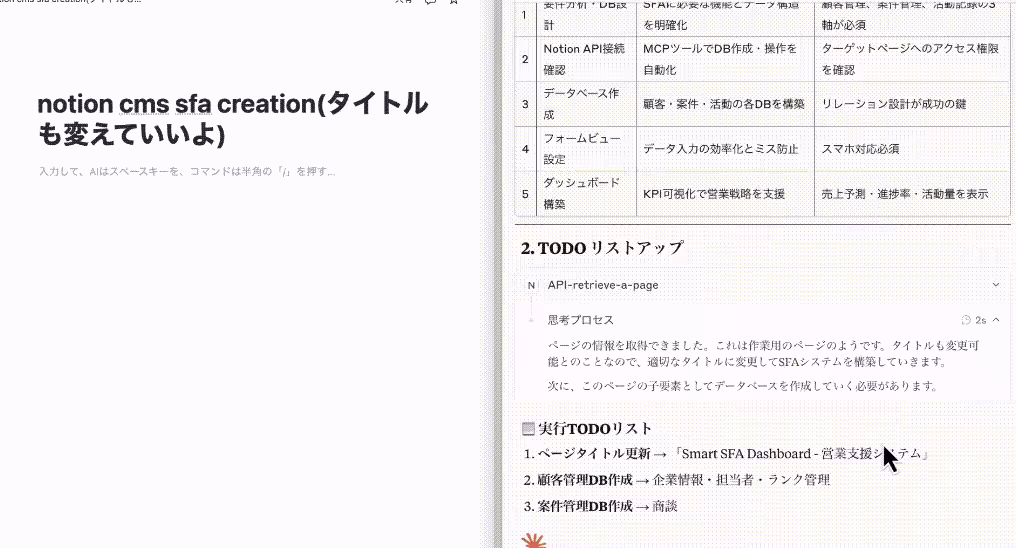Click the empty body placeholder text 入力して
The width and height of the screenshot is (1016, 548).
pyautogui.click(x=186, y=172)
